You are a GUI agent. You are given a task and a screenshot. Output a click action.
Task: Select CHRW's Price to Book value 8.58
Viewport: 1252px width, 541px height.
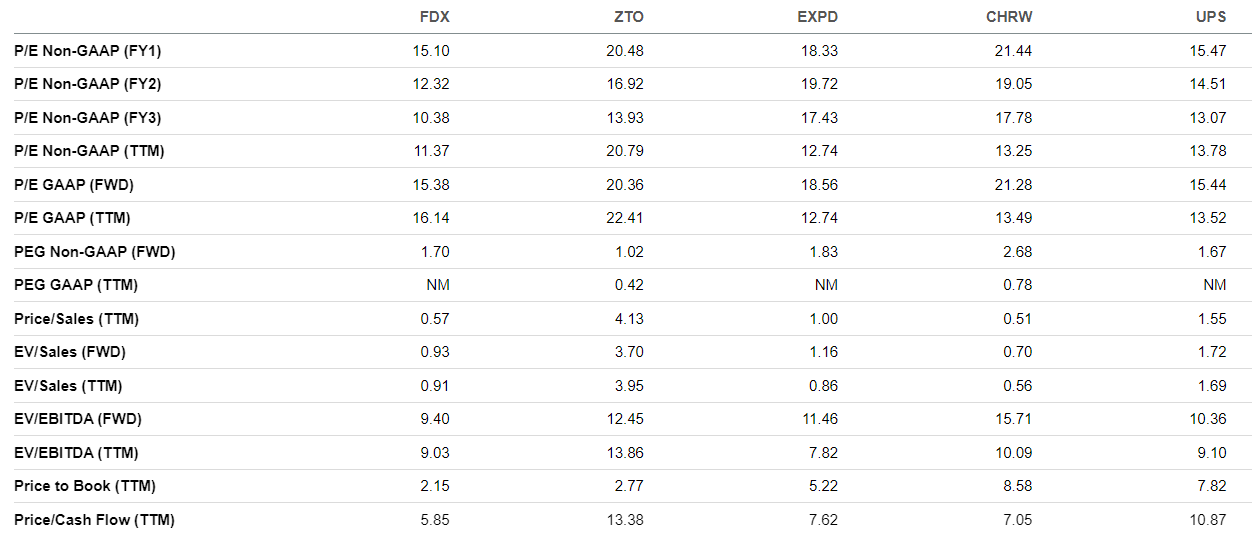(x=1017, y=486)
